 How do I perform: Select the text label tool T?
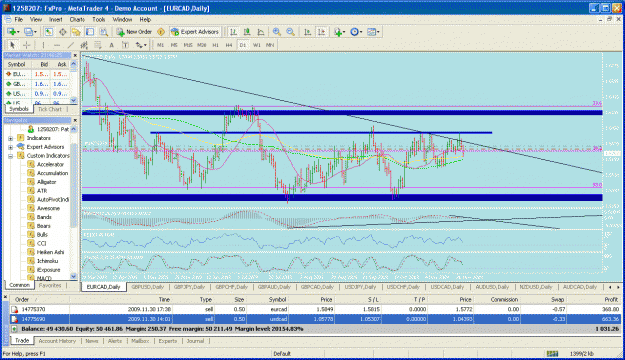pyautogui.click(x=125, y=45)
